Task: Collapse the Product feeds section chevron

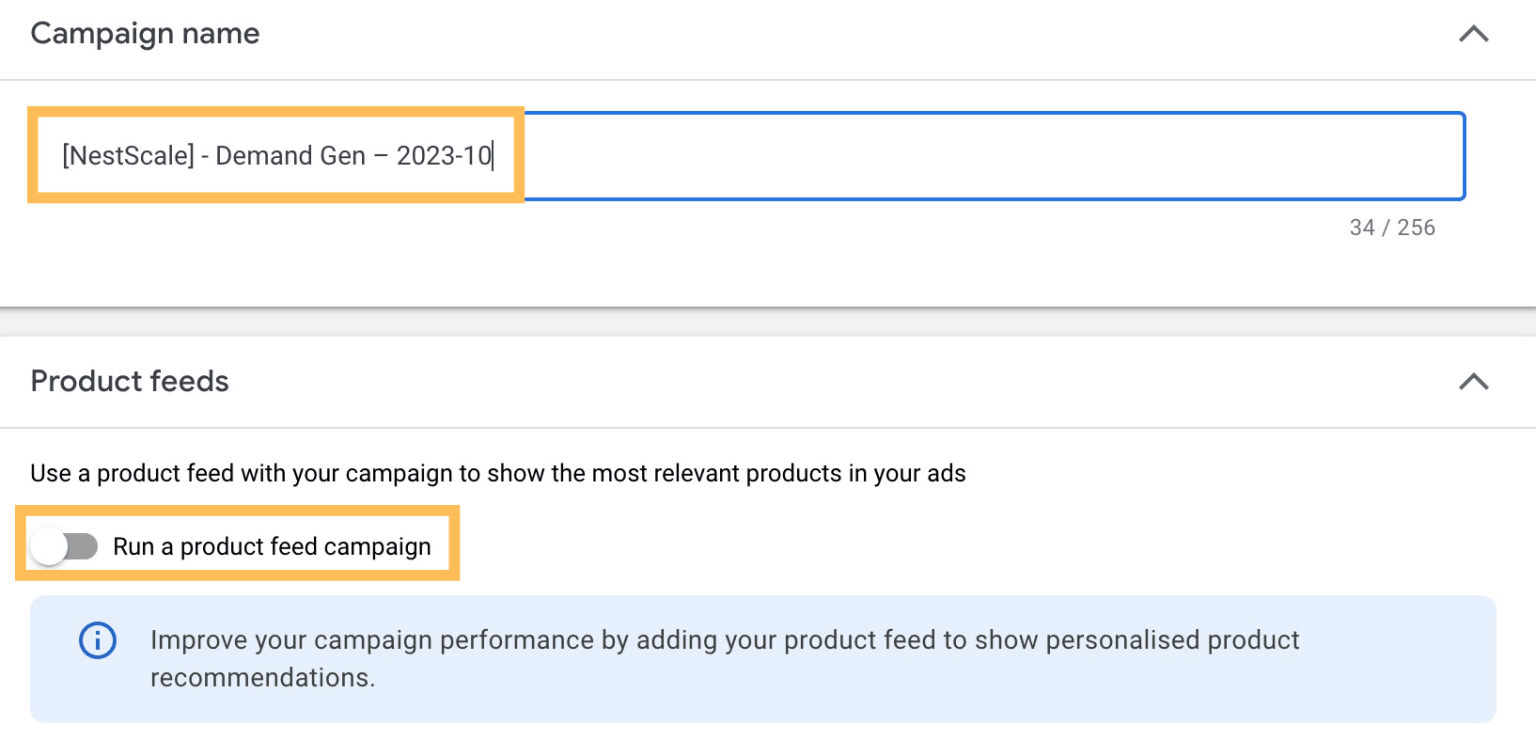Action: pos(1473,381)
